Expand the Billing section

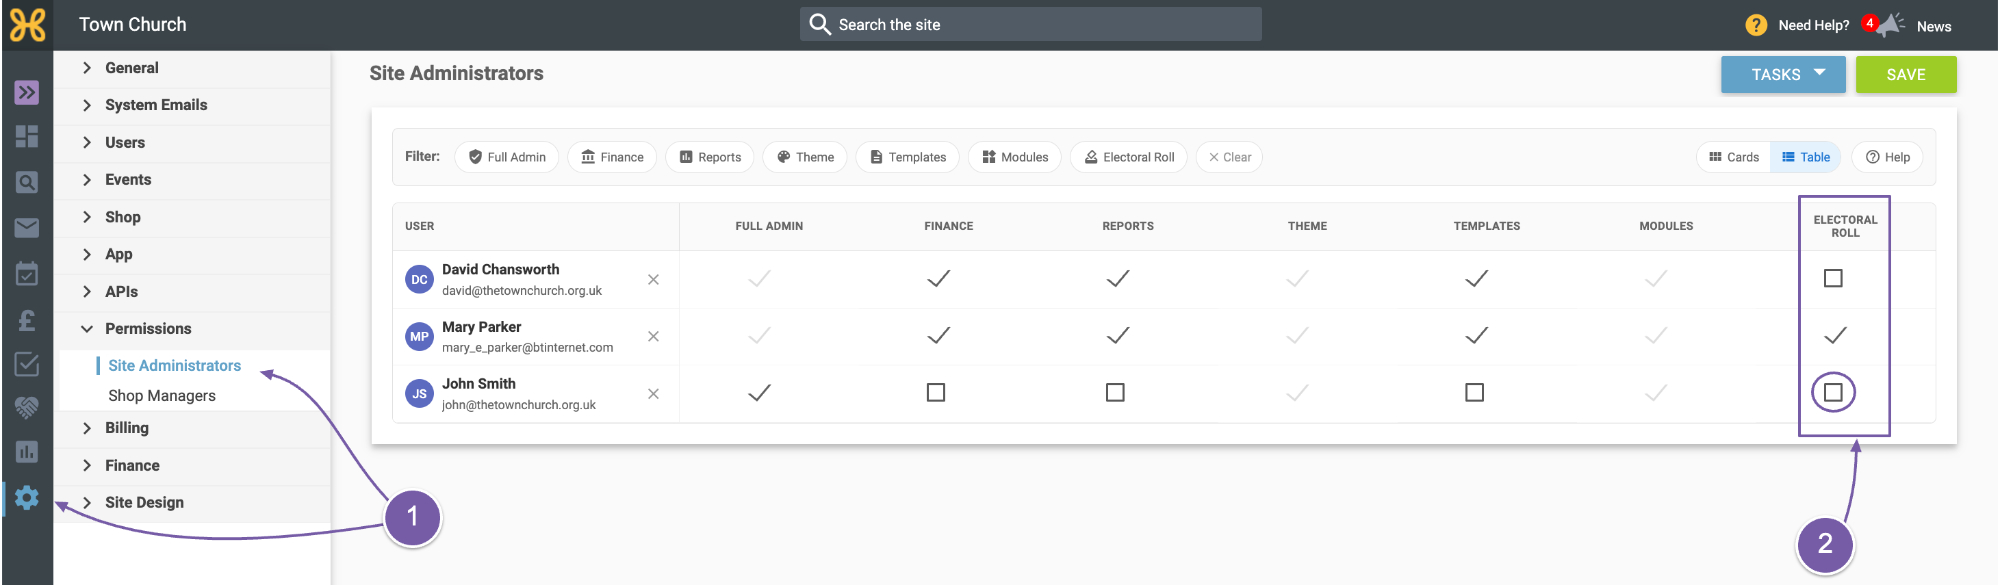(x=192, y=428)
